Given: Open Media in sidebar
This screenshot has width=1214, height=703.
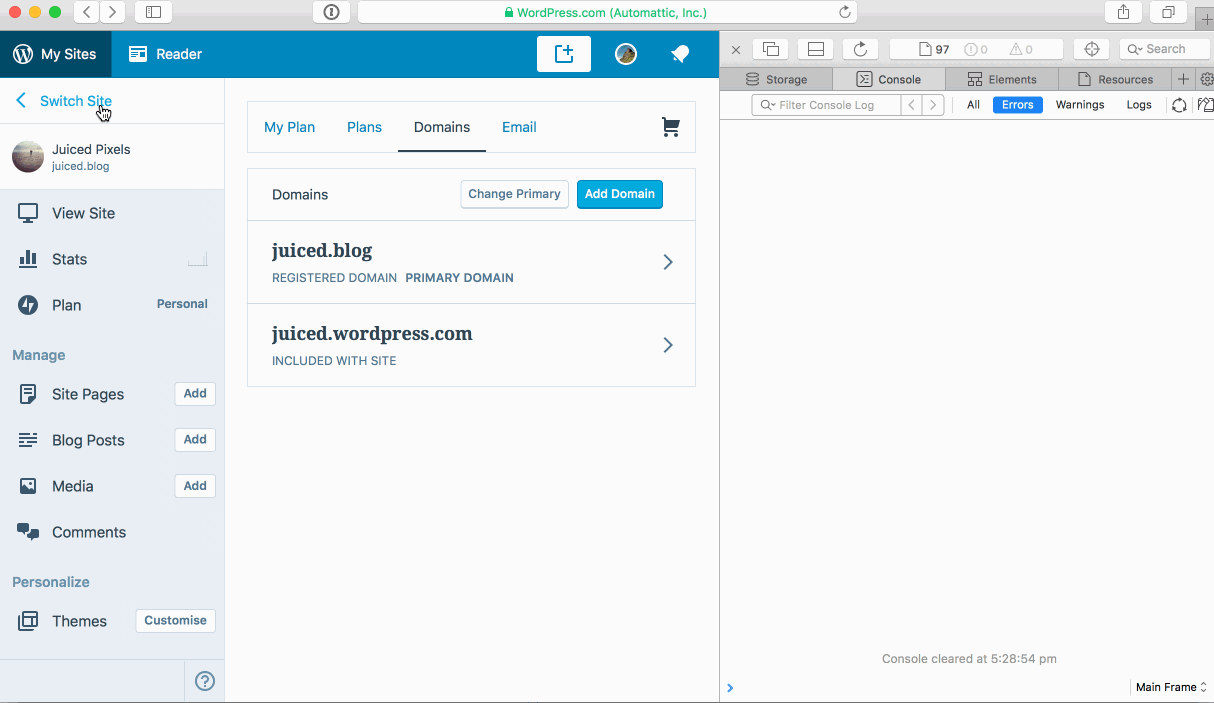Looking at the screenshot, I should coord(73,486).
